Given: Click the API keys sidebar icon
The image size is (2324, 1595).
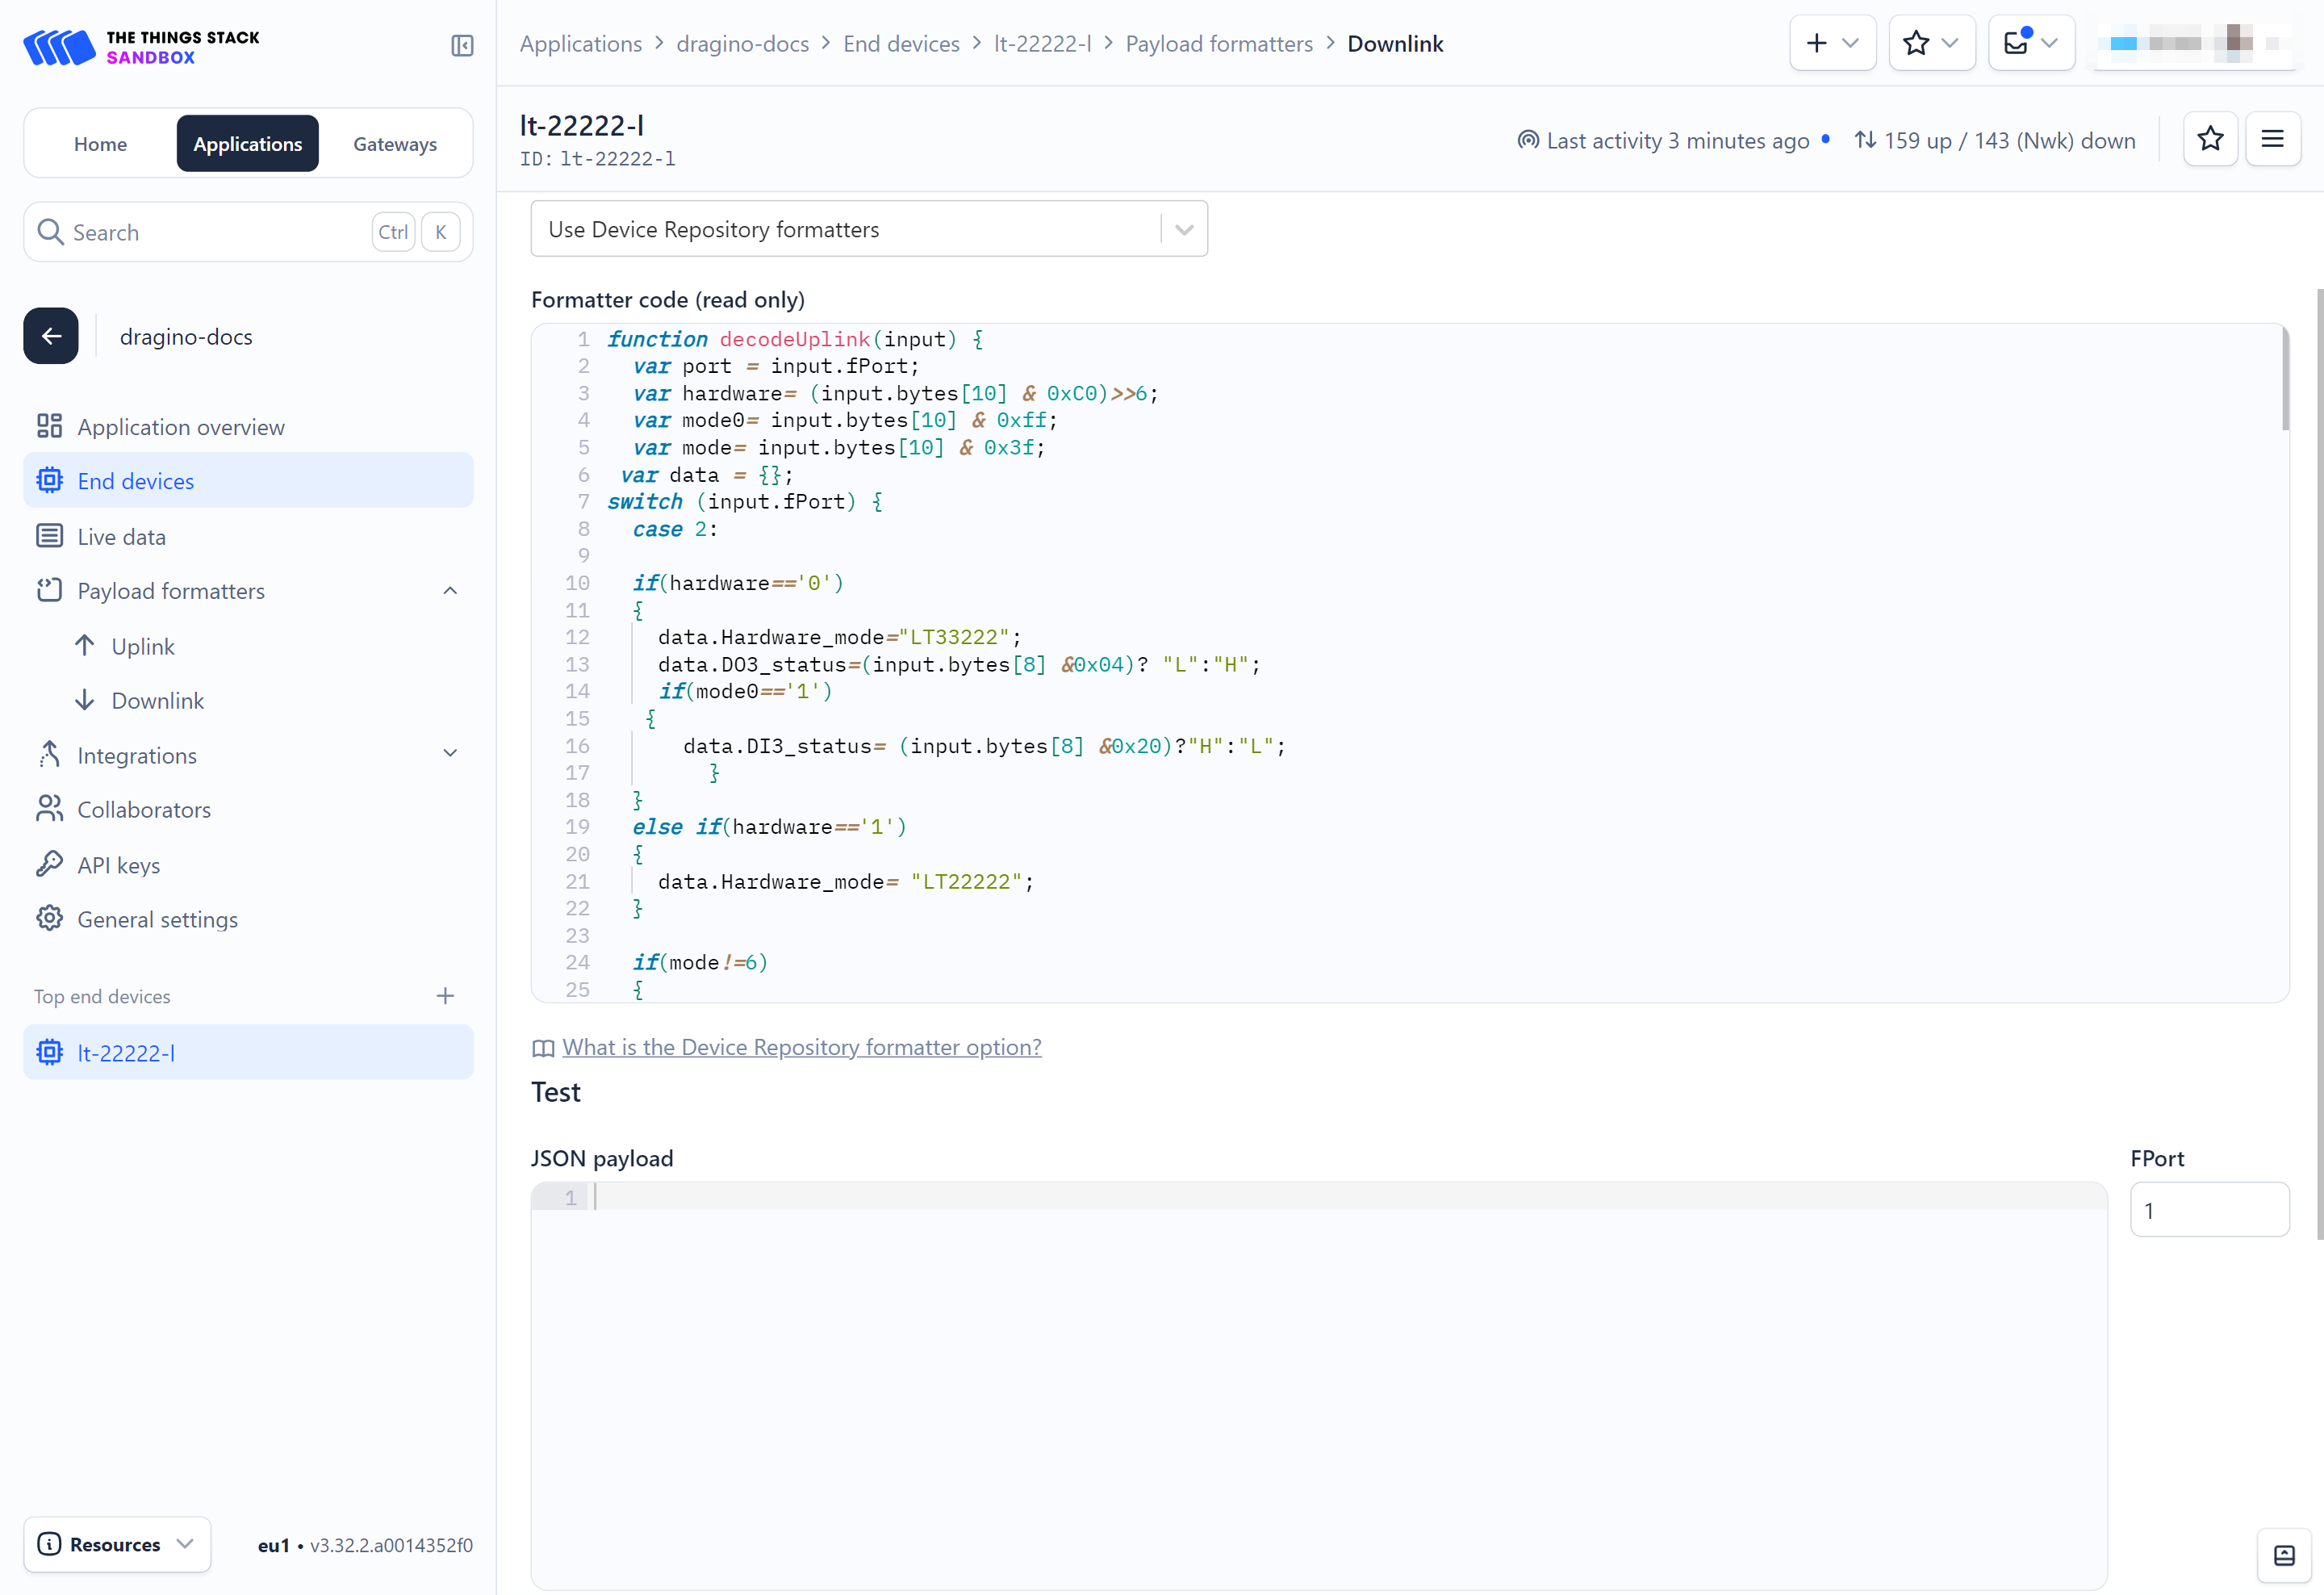Looking at the screenshot, I should pyautogui.click(x=49, y=864).
